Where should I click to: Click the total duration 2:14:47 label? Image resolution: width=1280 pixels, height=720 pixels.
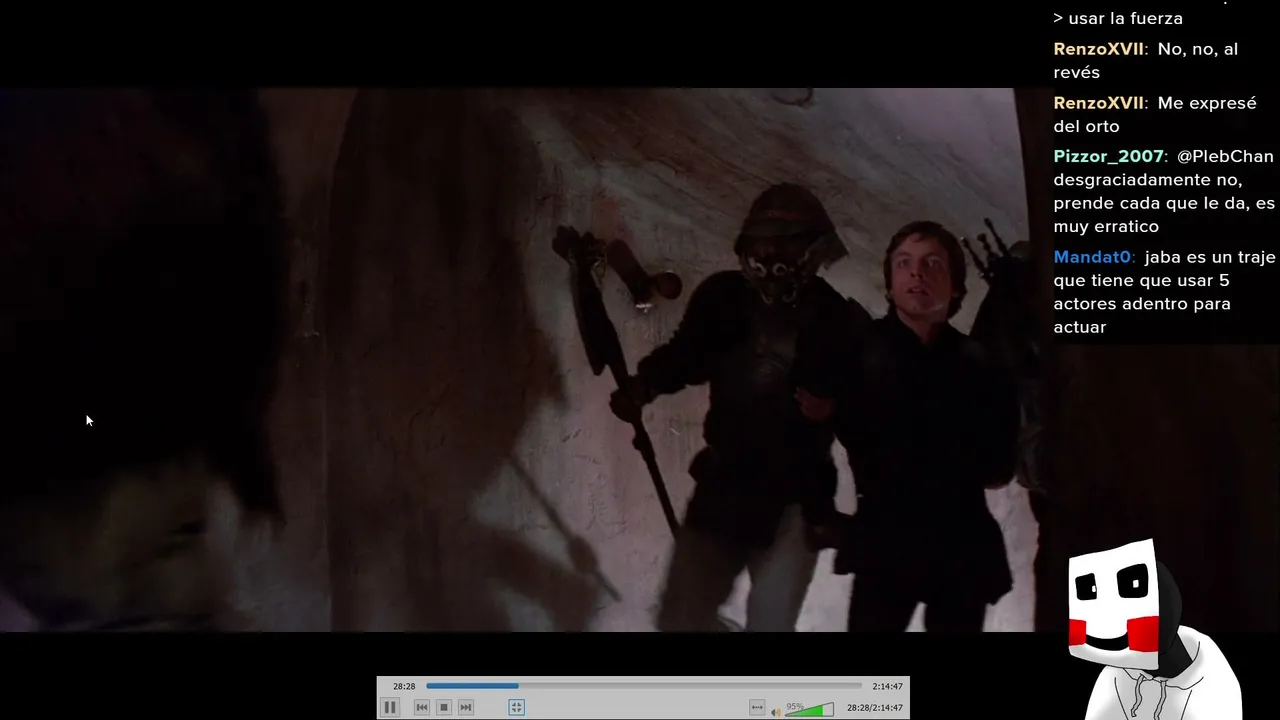click(x=887, y=686)
